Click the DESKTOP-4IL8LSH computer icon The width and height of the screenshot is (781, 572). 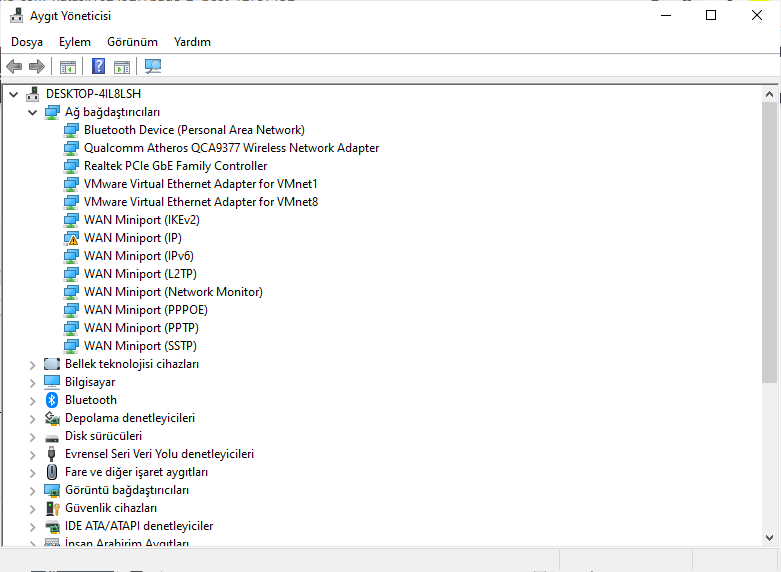tap(32, 94)
